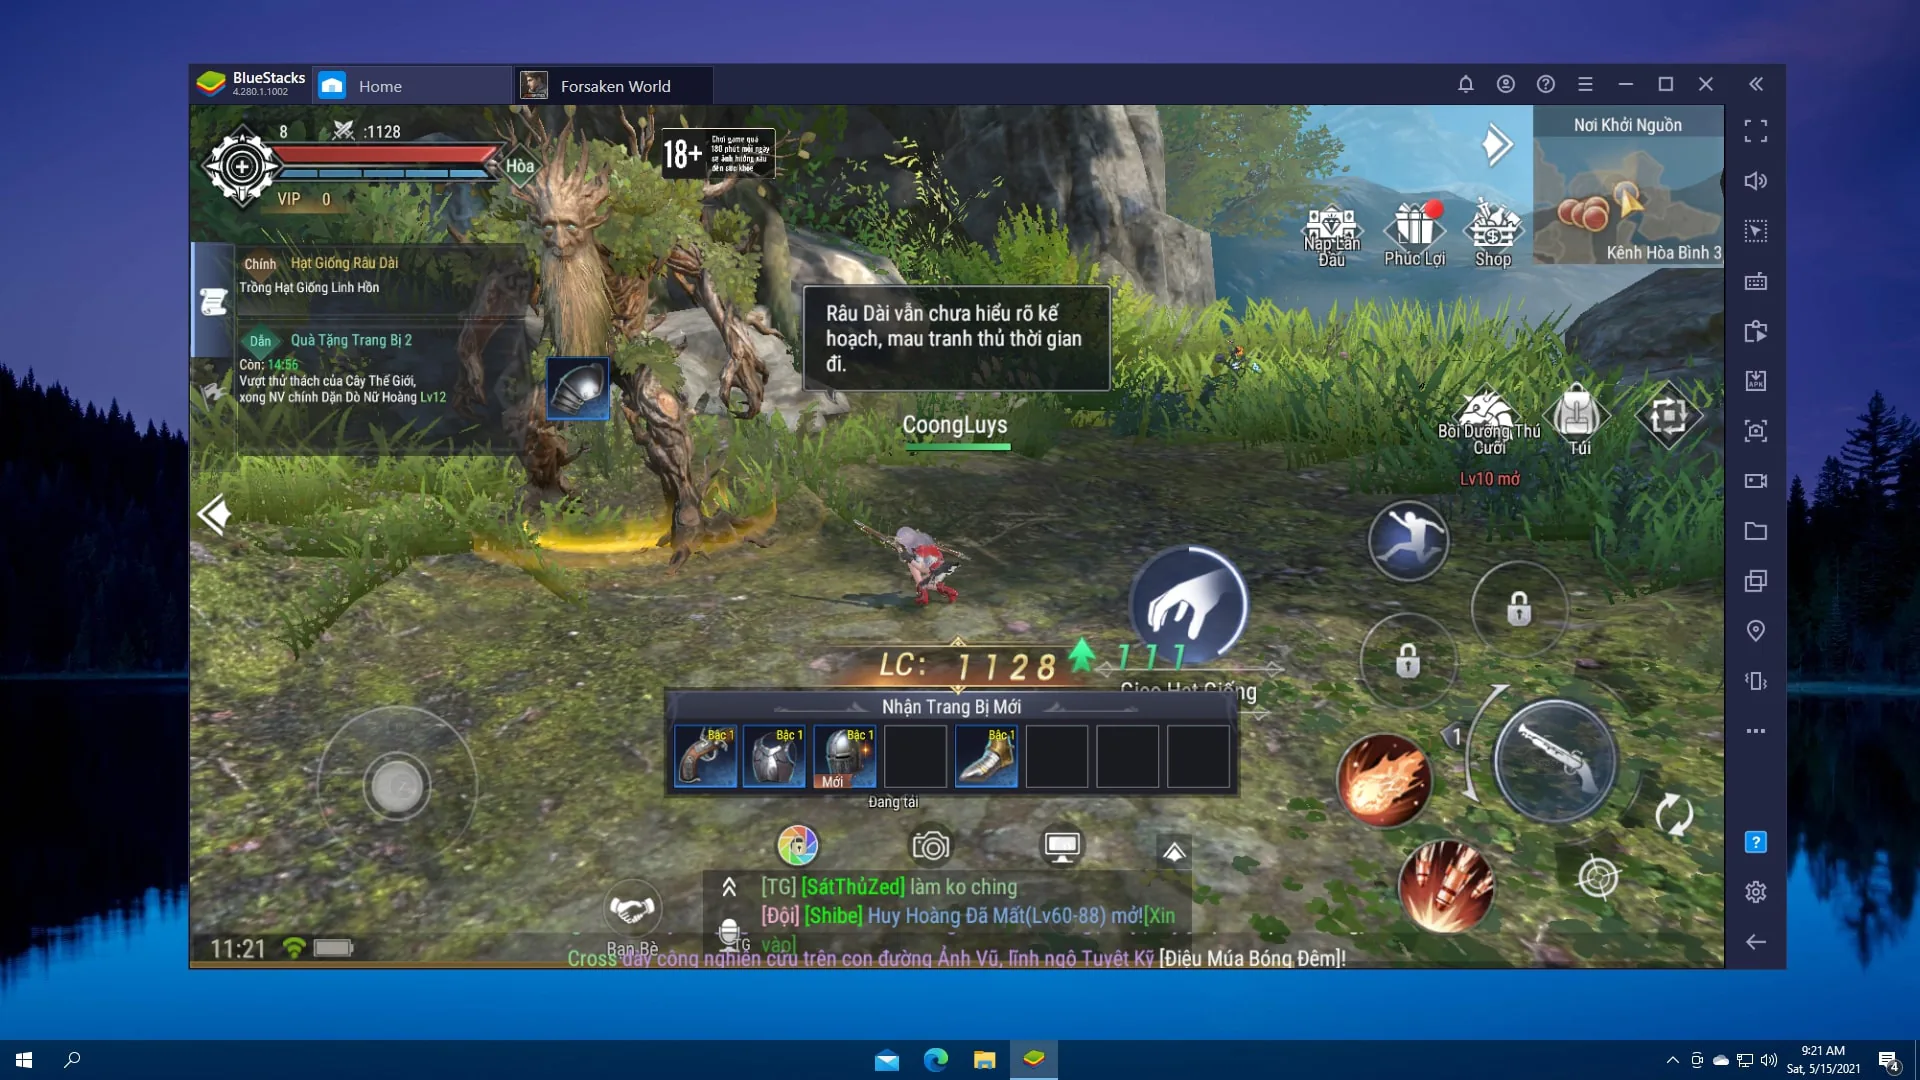This screenshot has width=1920, height=1080.
Task: Collapse the quest panel with left arrow
Action: click(214, 515)
